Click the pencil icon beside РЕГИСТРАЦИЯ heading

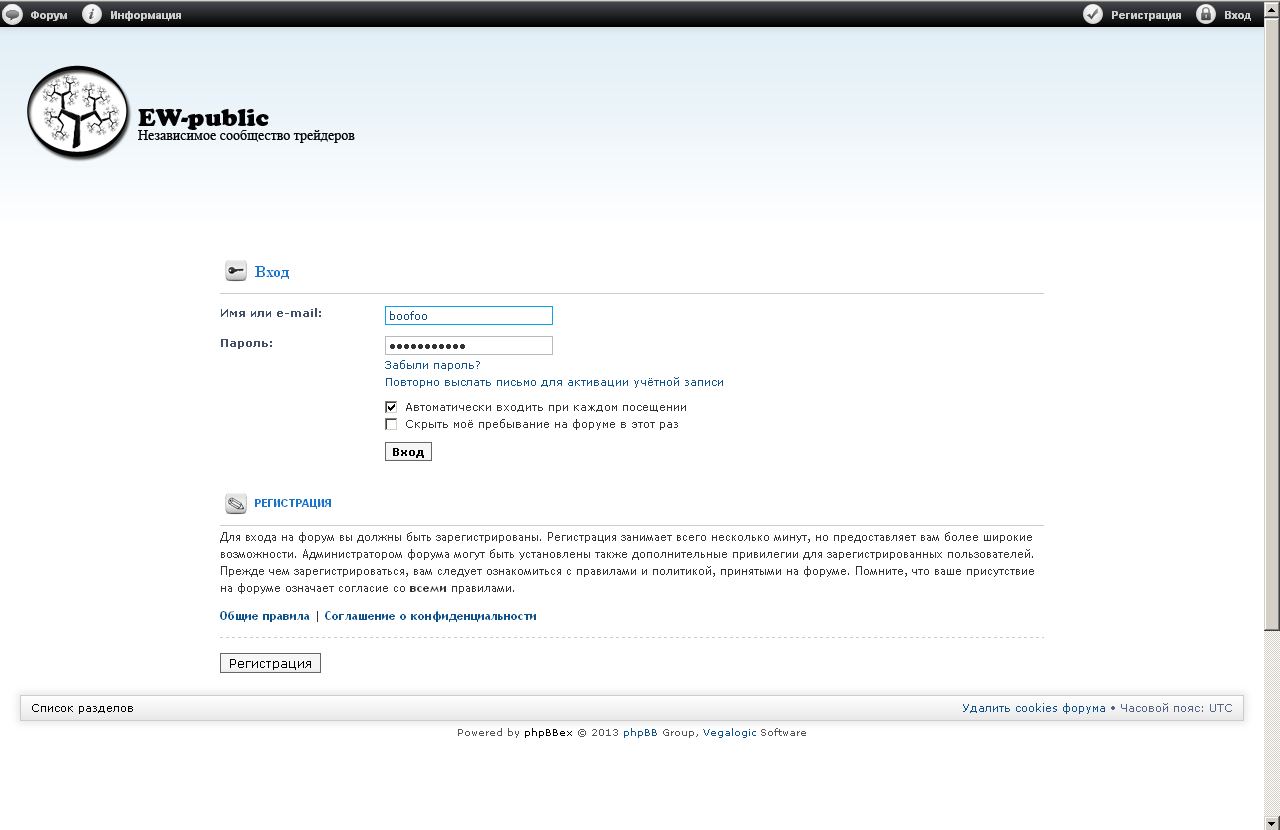coord(236,504)
